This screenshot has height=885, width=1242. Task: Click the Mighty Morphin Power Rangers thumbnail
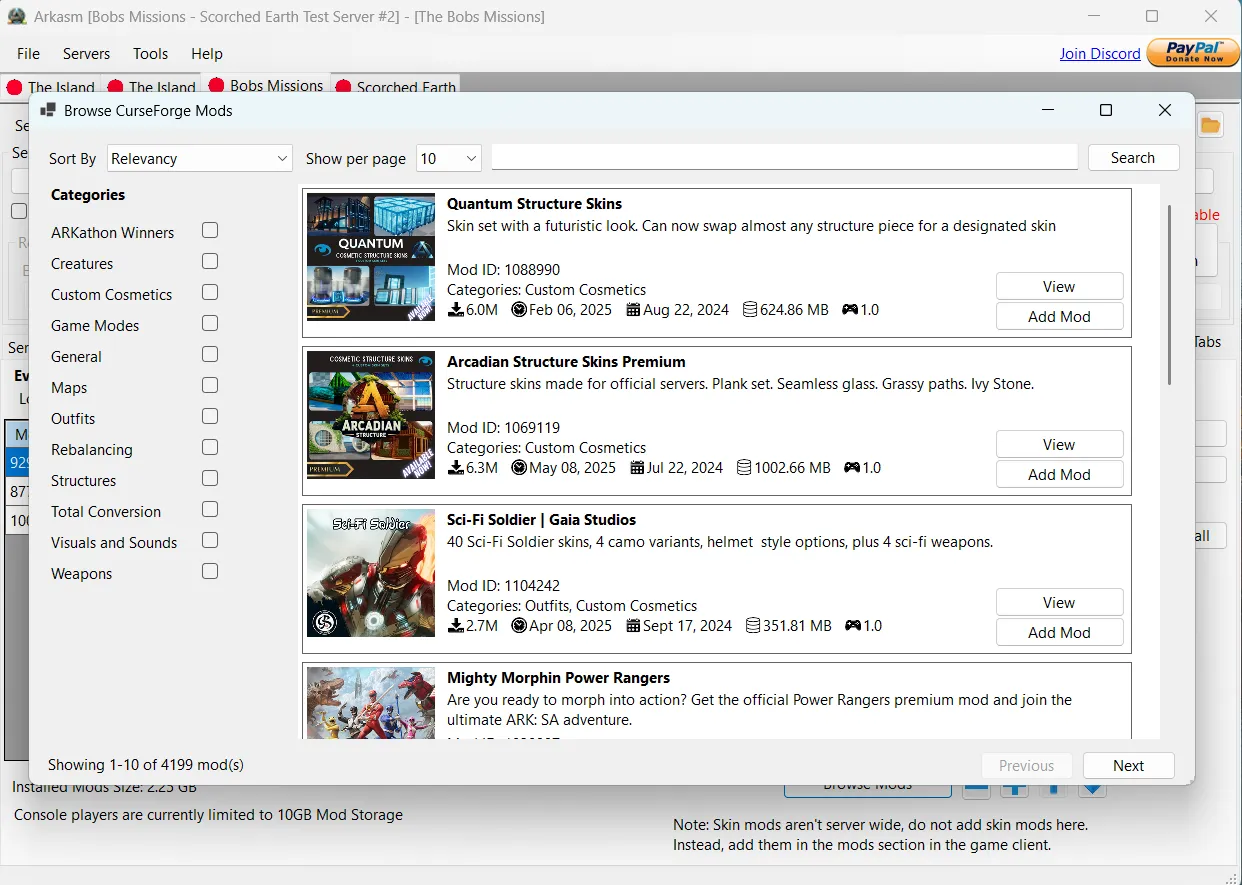tap(371, 703)
